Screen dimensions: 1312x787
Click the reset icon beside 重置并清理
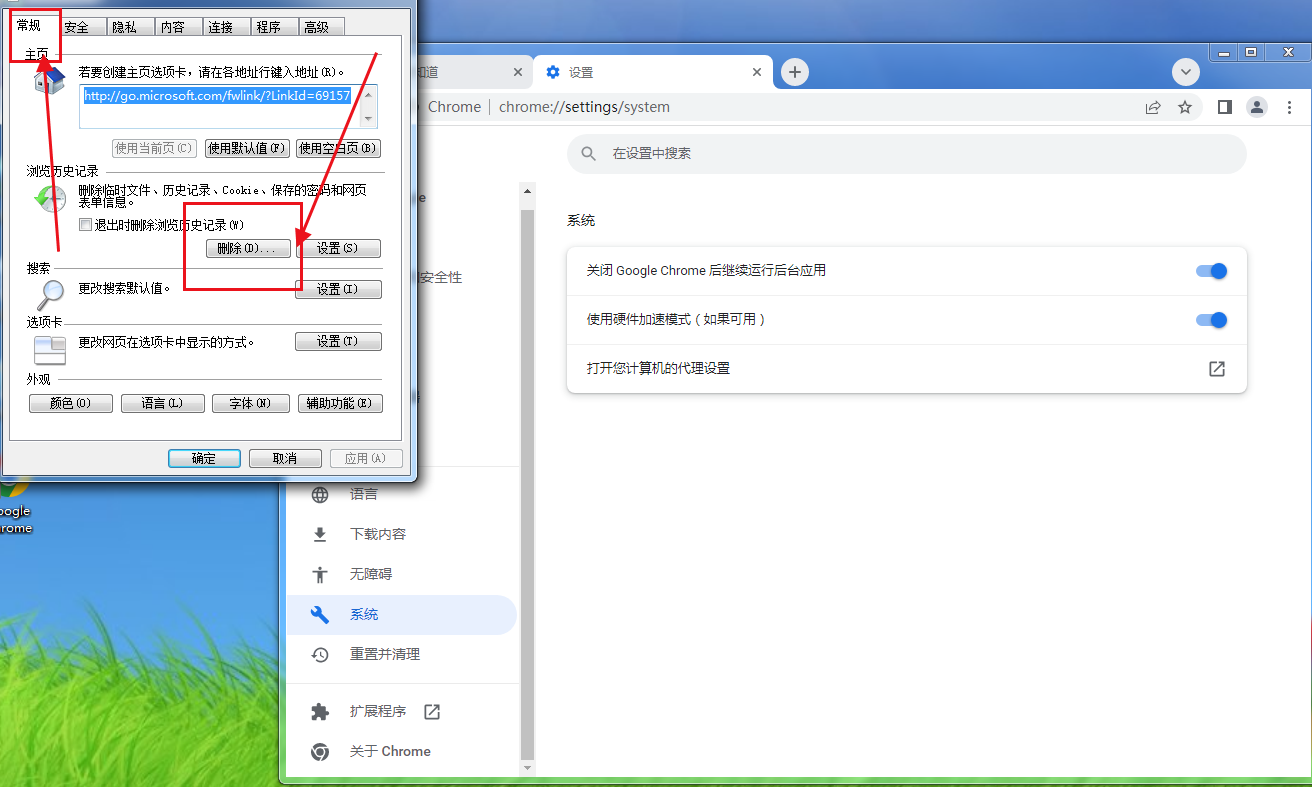[320, 654]
